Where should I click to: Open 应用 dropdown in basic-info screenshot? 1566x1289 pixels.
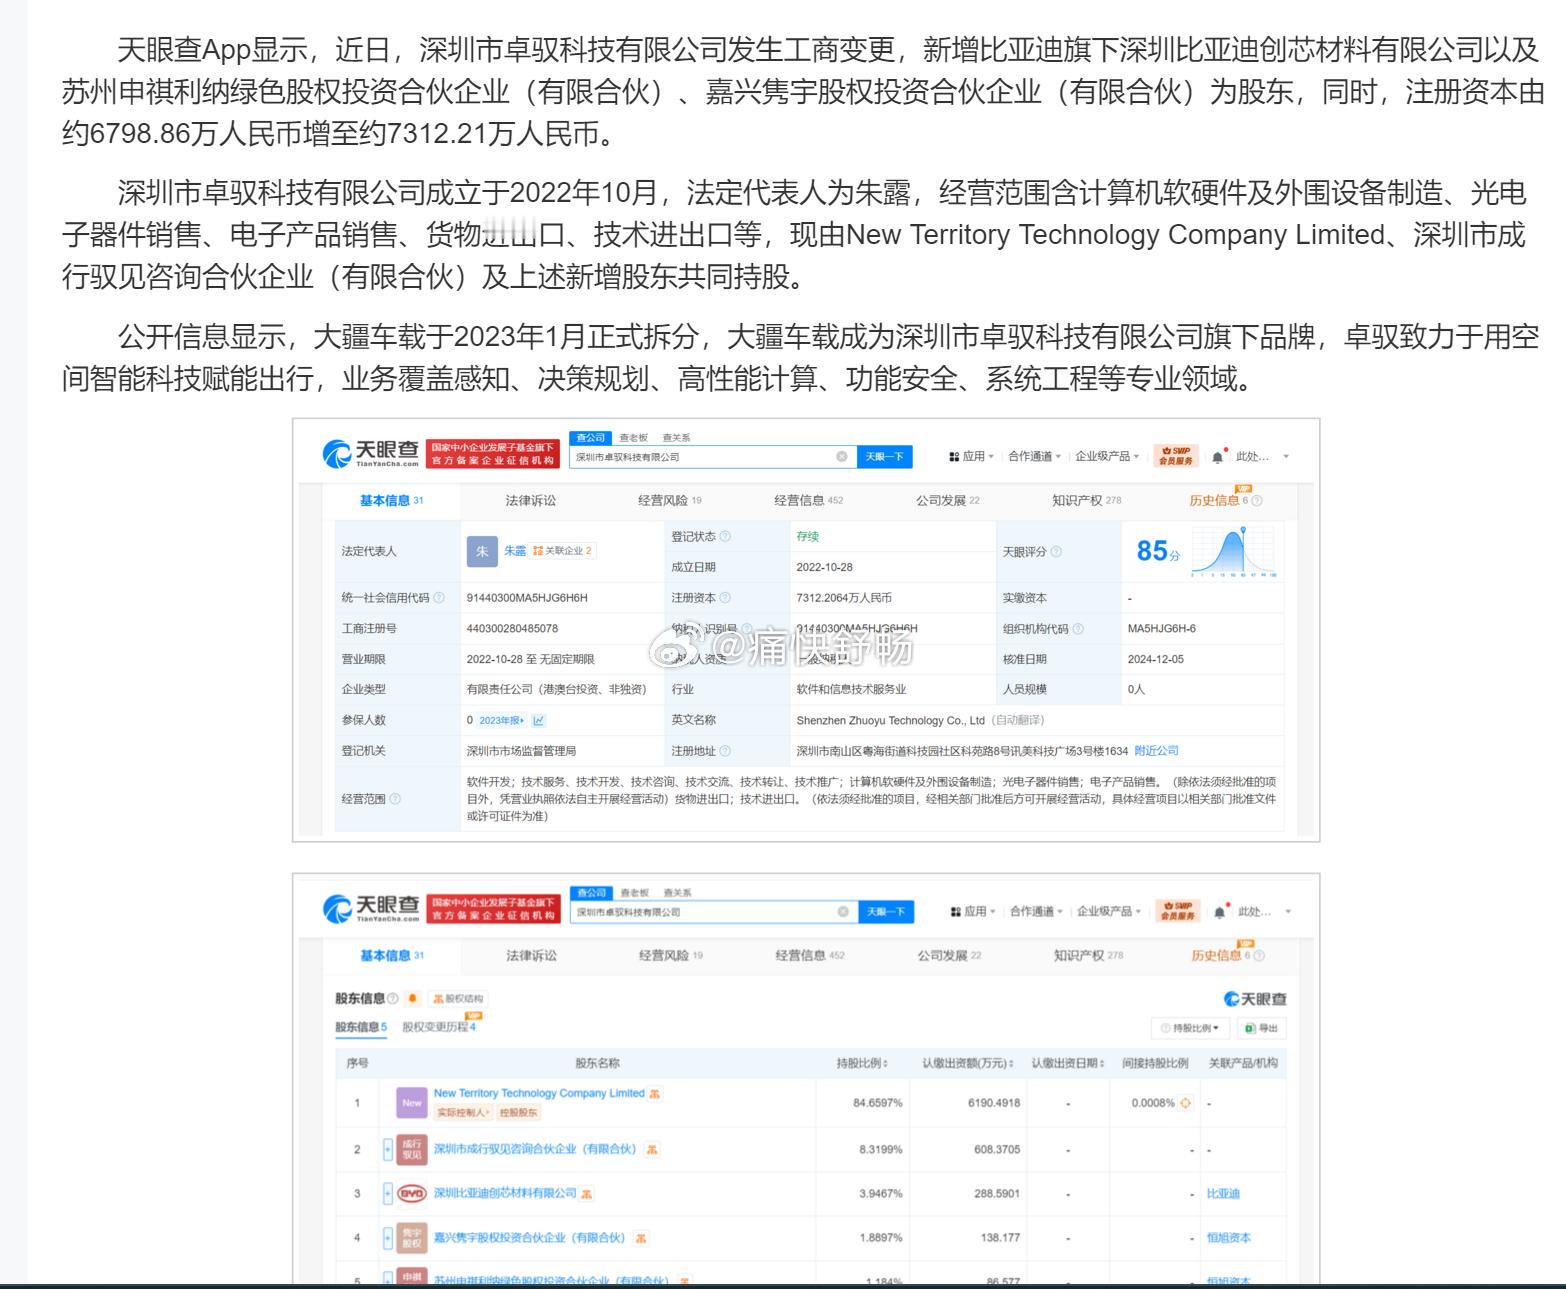(x=972, y=457)
